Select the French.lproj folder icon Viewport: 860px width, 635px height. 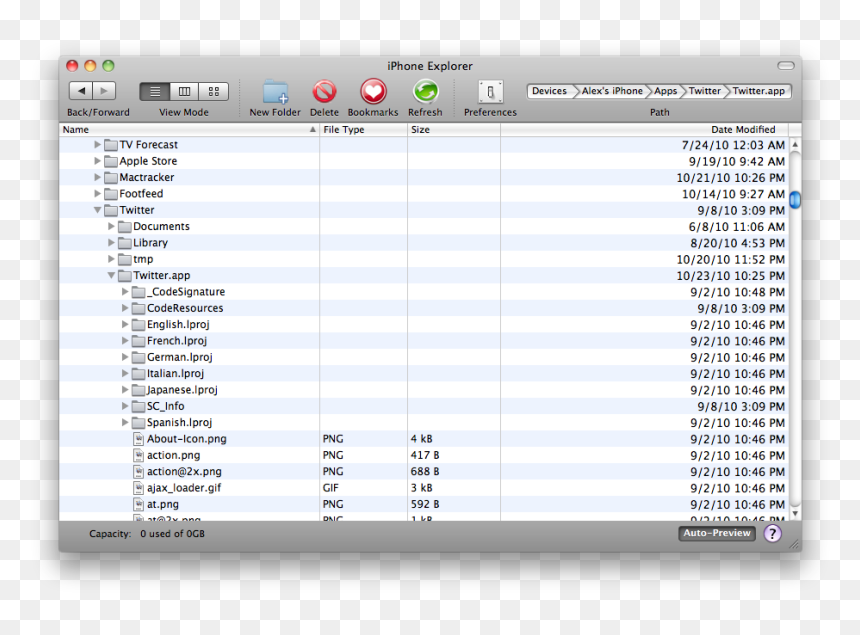139,341
